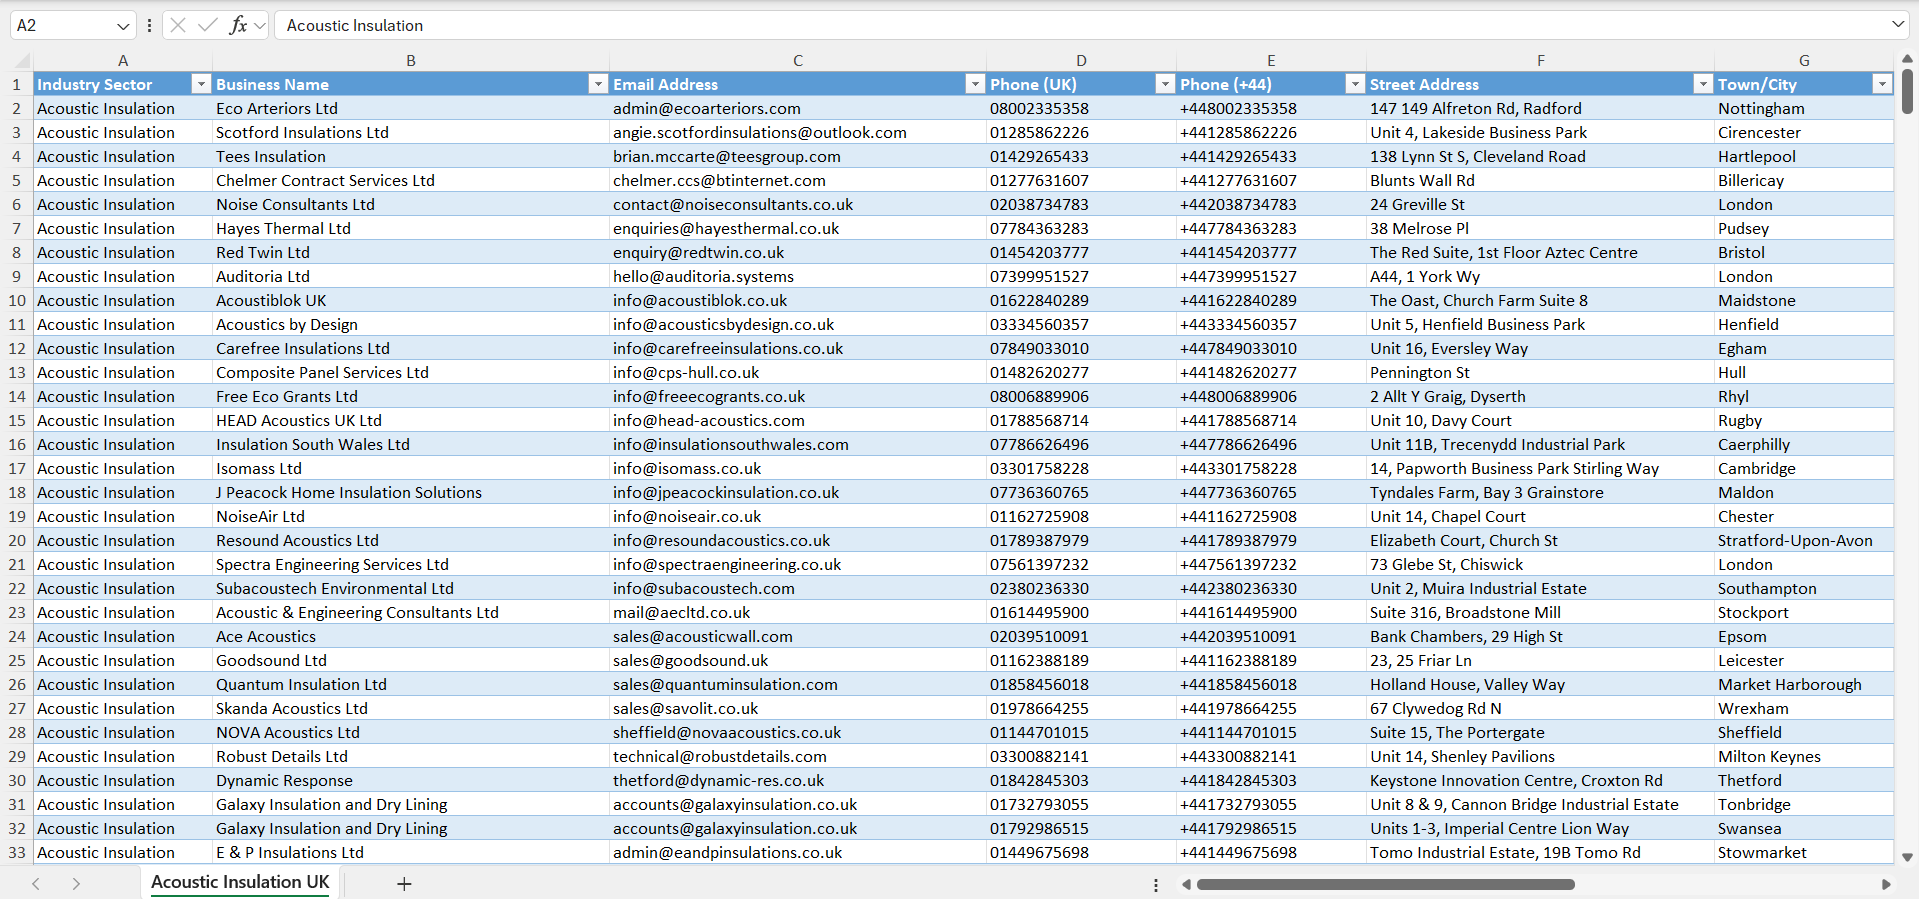This screenshot has height=899, width=1919.
Task: Select town cell Swansea
Action: [x=1804, y=828]
